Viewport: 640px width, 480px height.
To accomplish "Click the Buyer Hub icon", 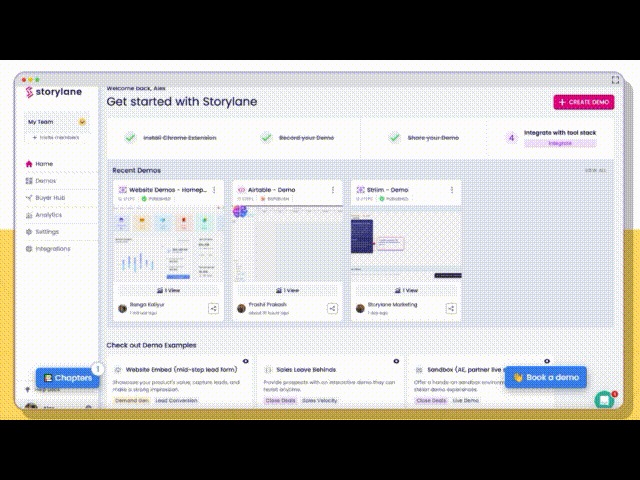I will click(x=29, y=198).
